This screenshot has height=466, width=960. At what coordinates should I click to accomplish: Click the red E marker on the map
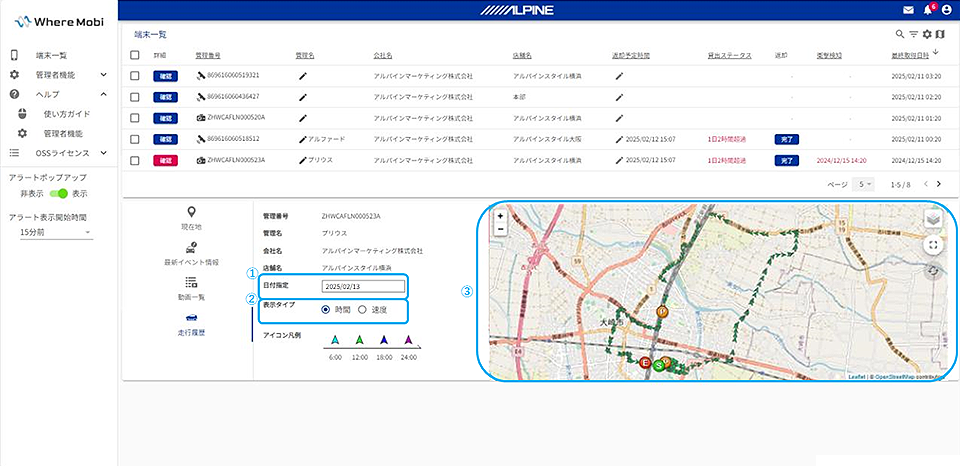click(x=645, y=363)
